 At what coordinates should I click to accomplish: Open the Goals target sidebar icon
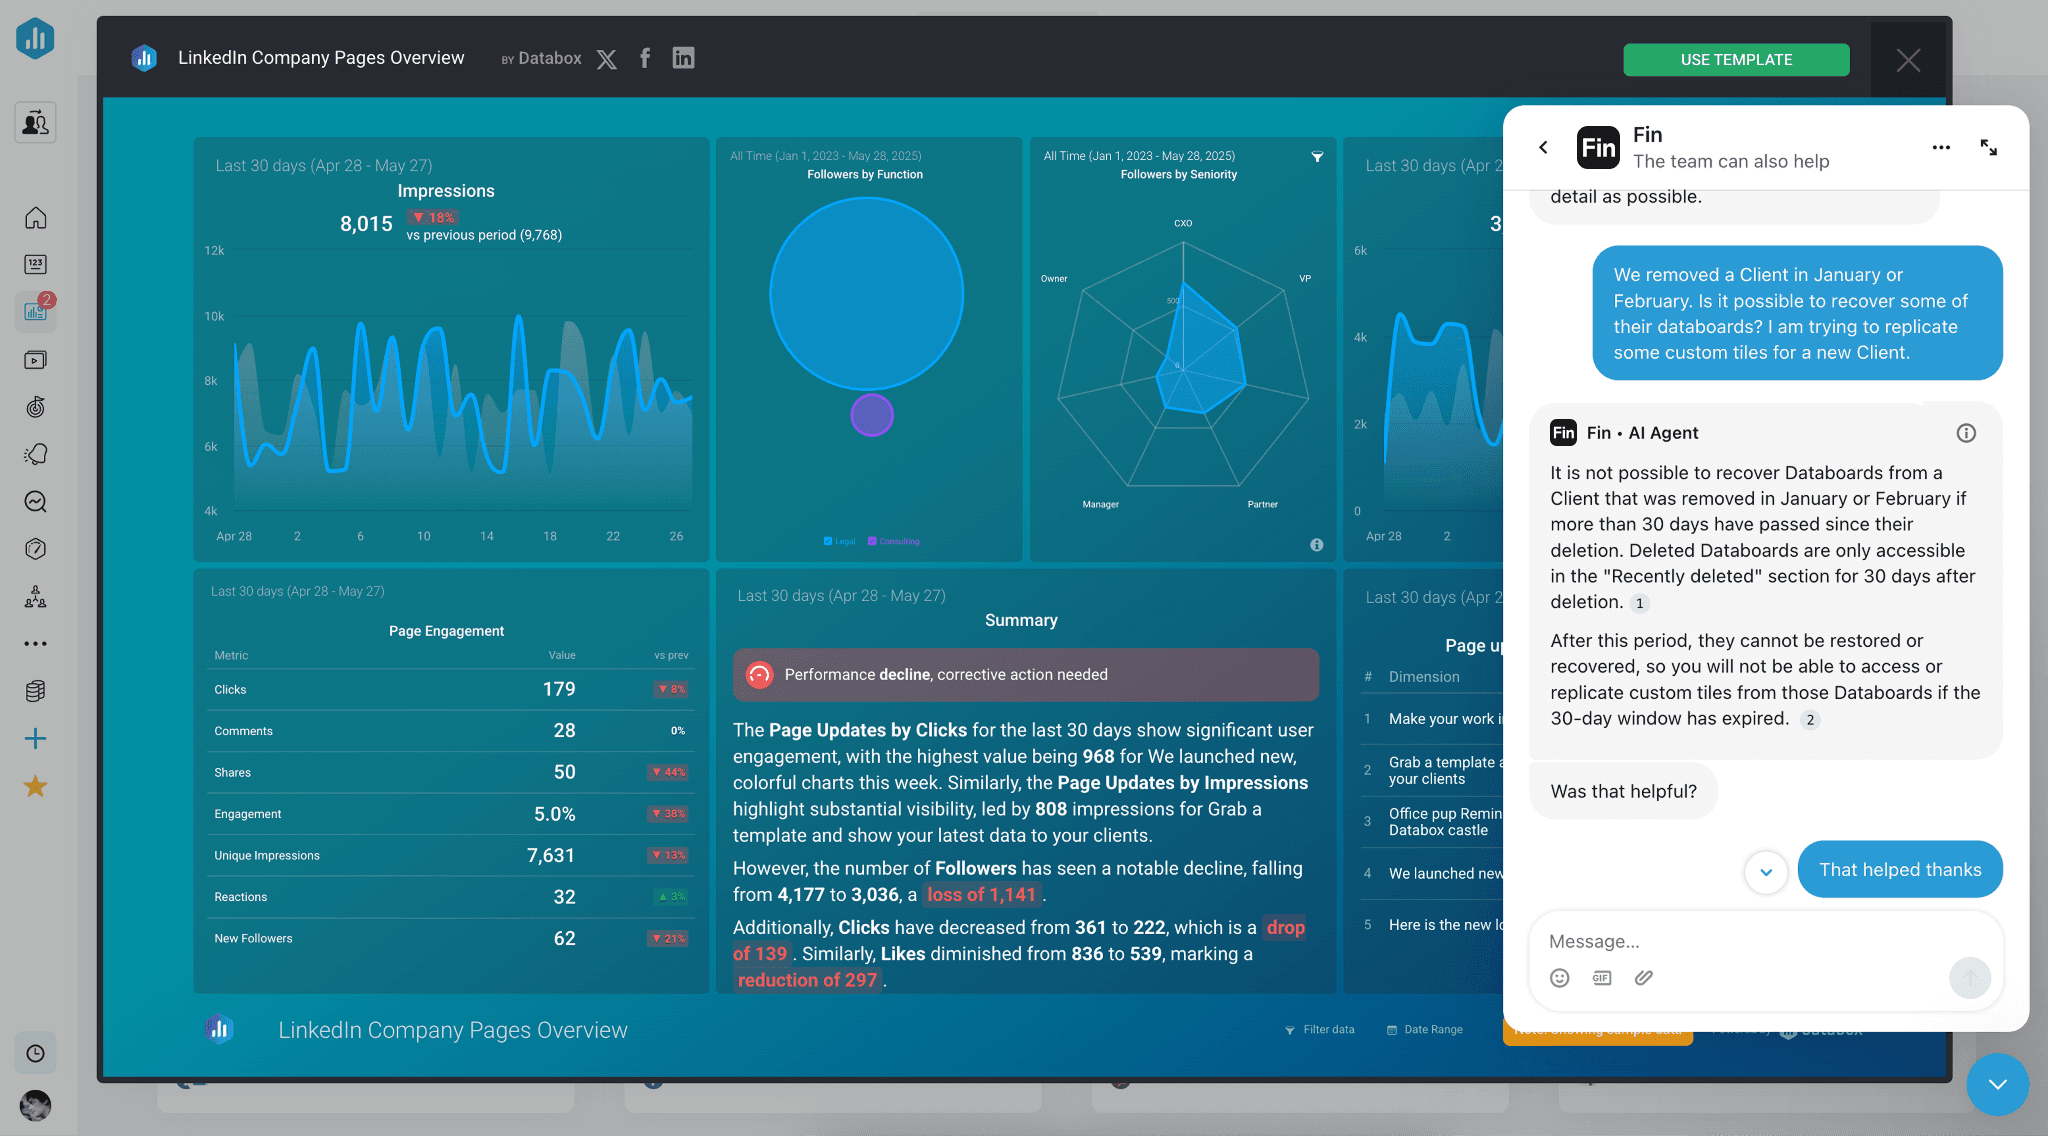click(x=35, y=407)
